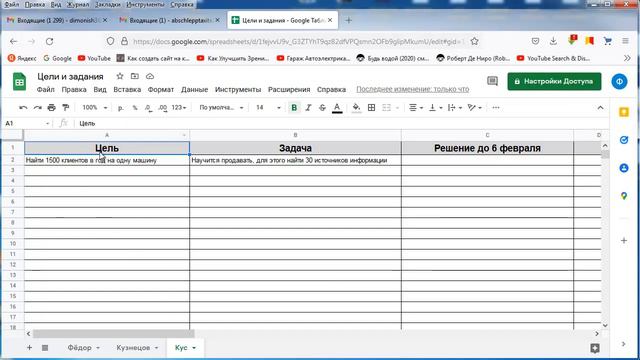Viewport: 640px width, 360px height.
Task: Click Настройки Доступа share button
Action: 554,81
